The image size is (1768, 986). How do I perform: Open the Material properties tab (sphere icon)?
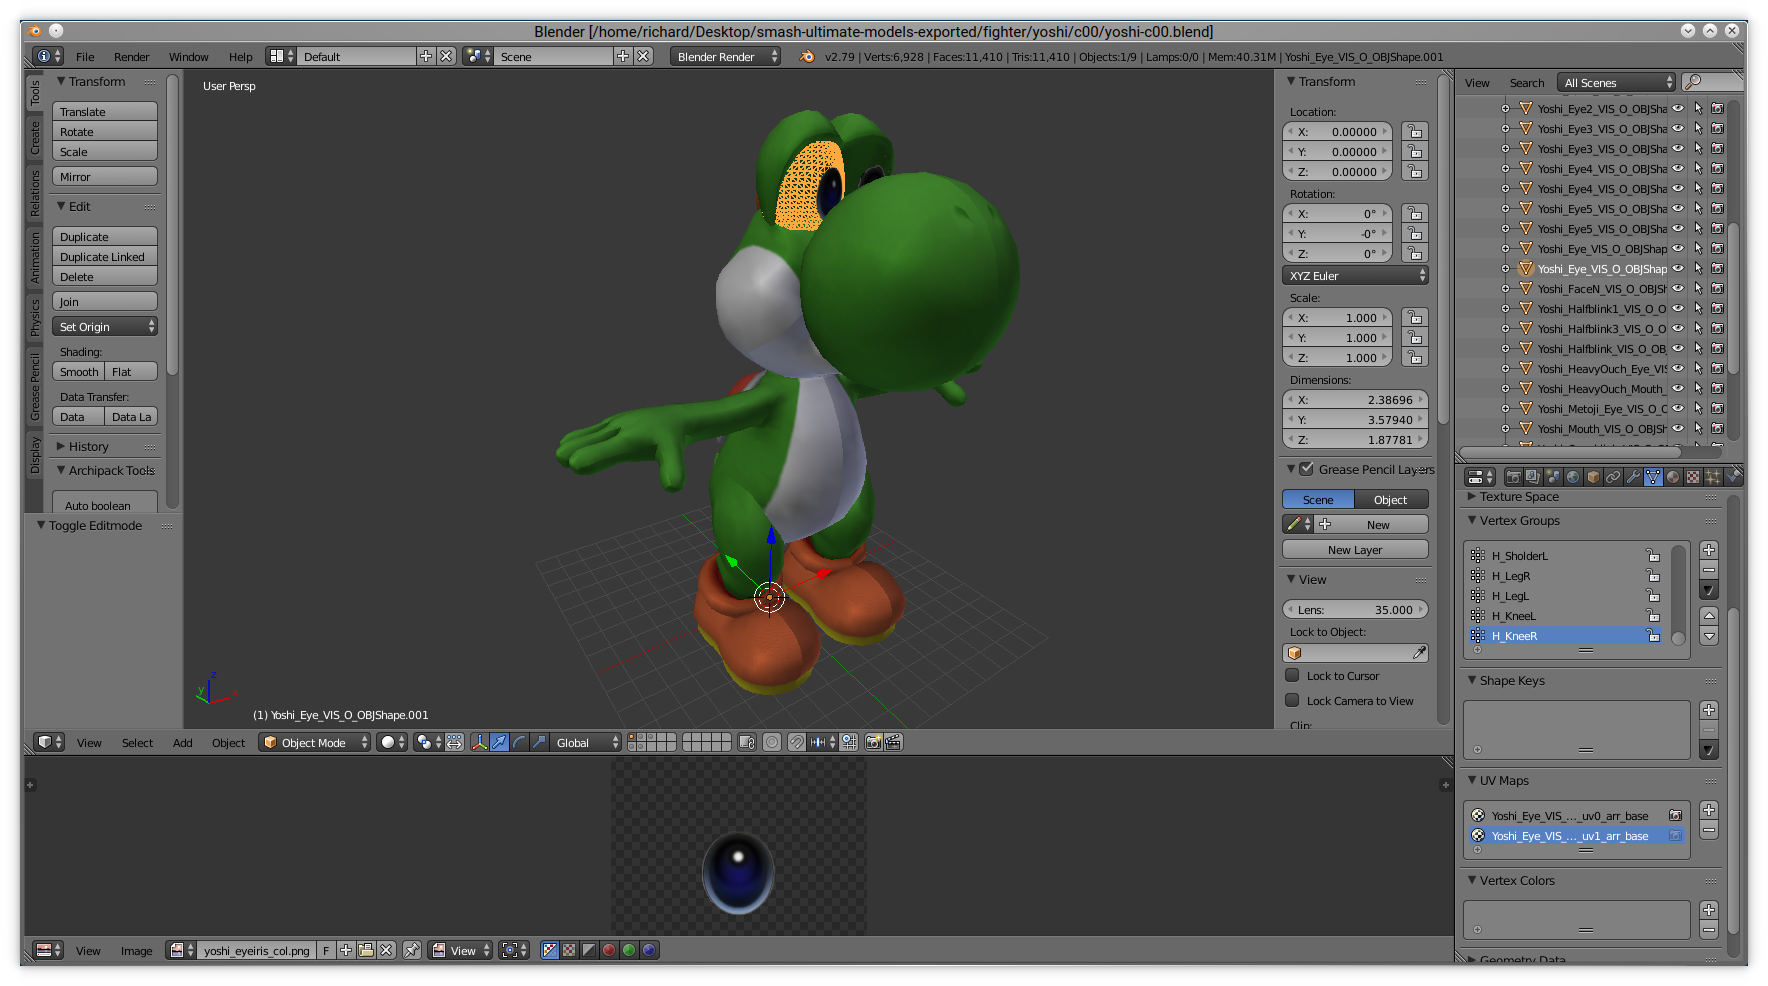point(1673,477)
